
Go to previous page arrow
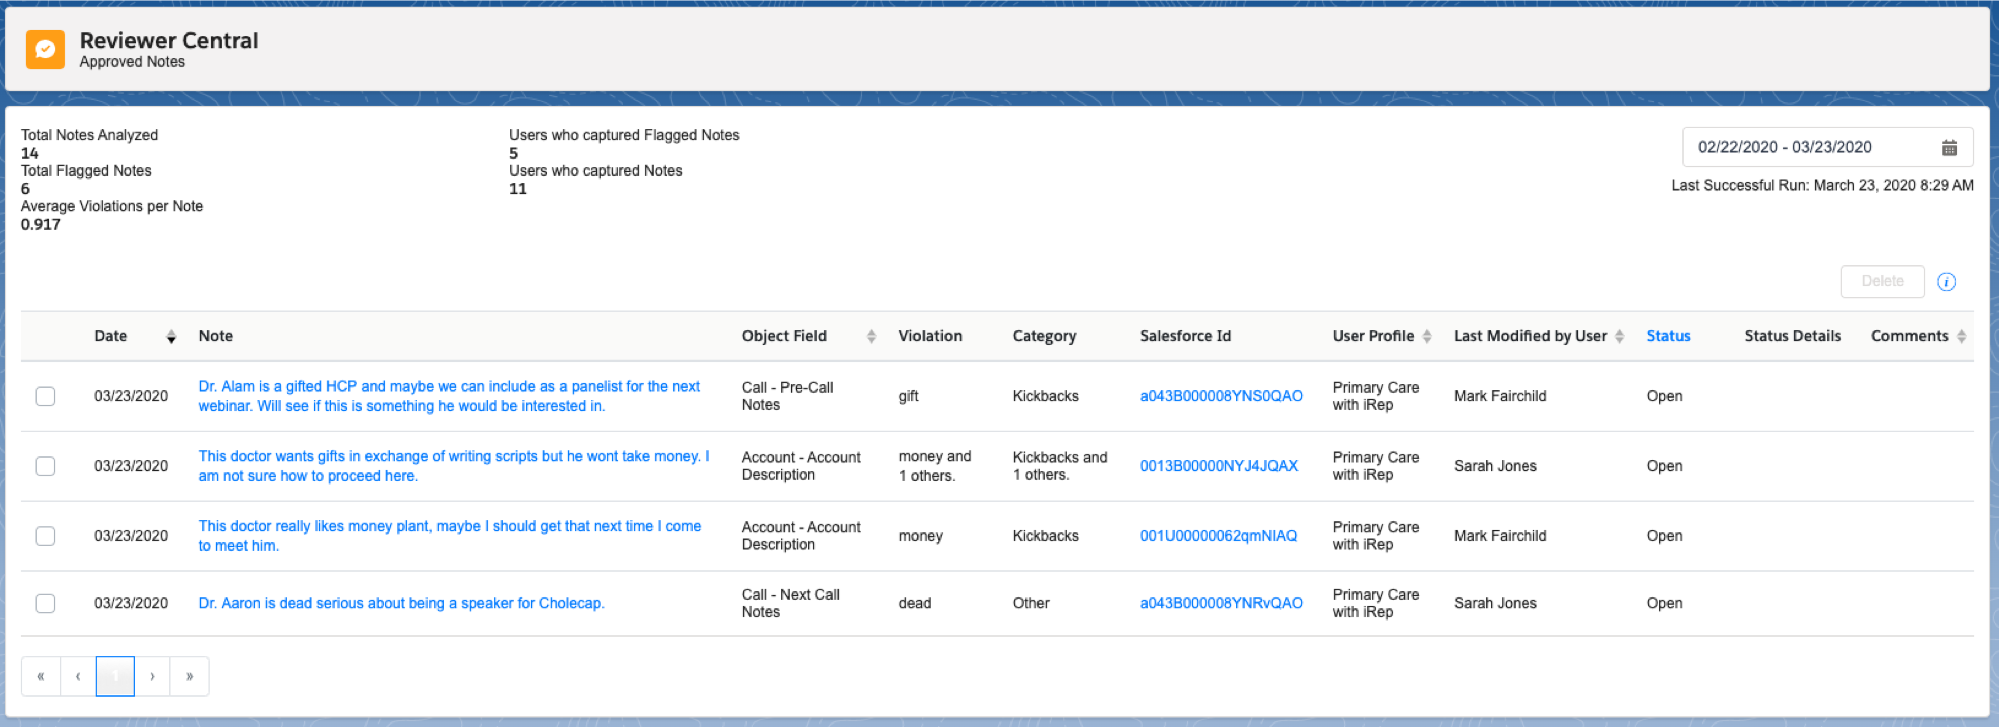[x=78, y=677]
